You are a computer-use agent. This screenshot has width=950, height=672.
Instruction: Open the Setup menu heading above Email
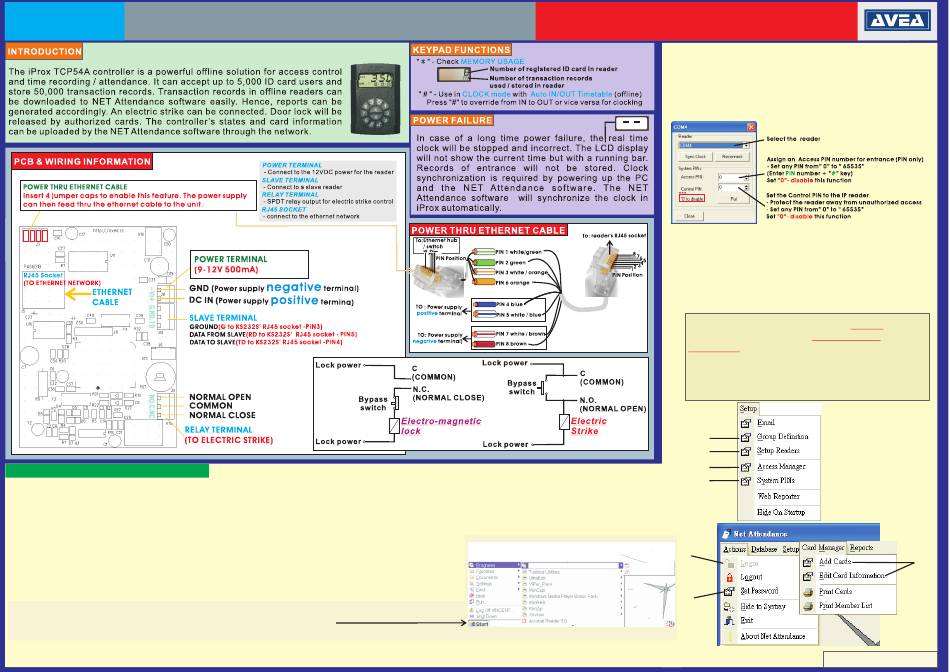(748, 408)
